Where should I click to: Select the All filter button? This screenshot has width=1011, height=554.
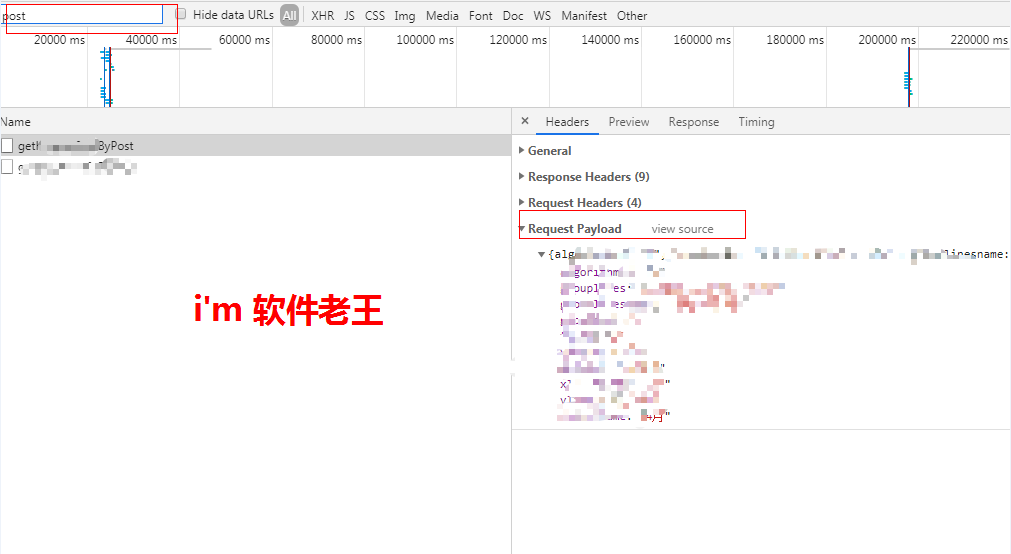pyautogui.click(x=290, y=15)
